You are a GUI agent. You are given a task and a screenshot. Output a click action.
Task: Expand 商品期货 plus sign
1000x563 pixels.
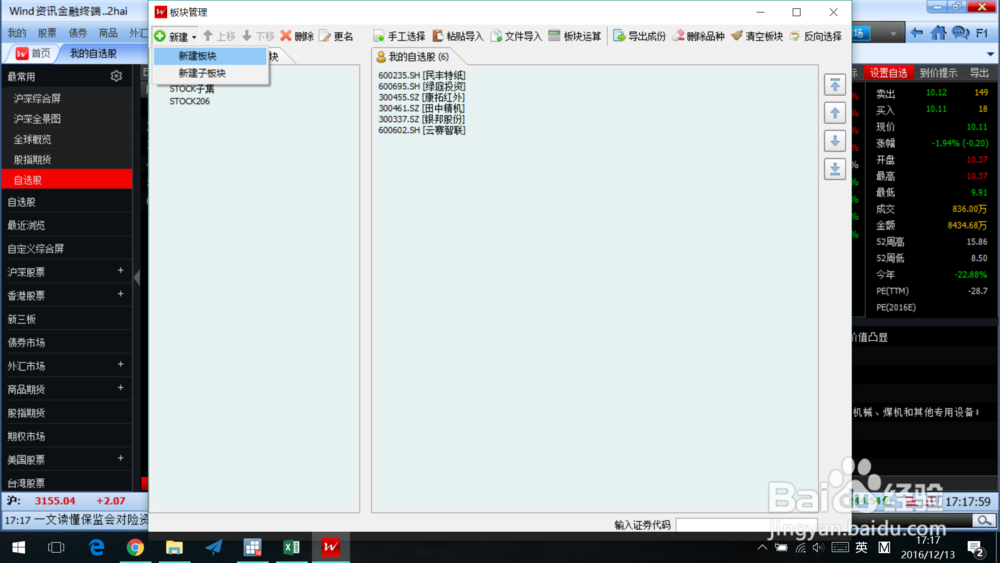pyautogui.click(x=121, y=388)
